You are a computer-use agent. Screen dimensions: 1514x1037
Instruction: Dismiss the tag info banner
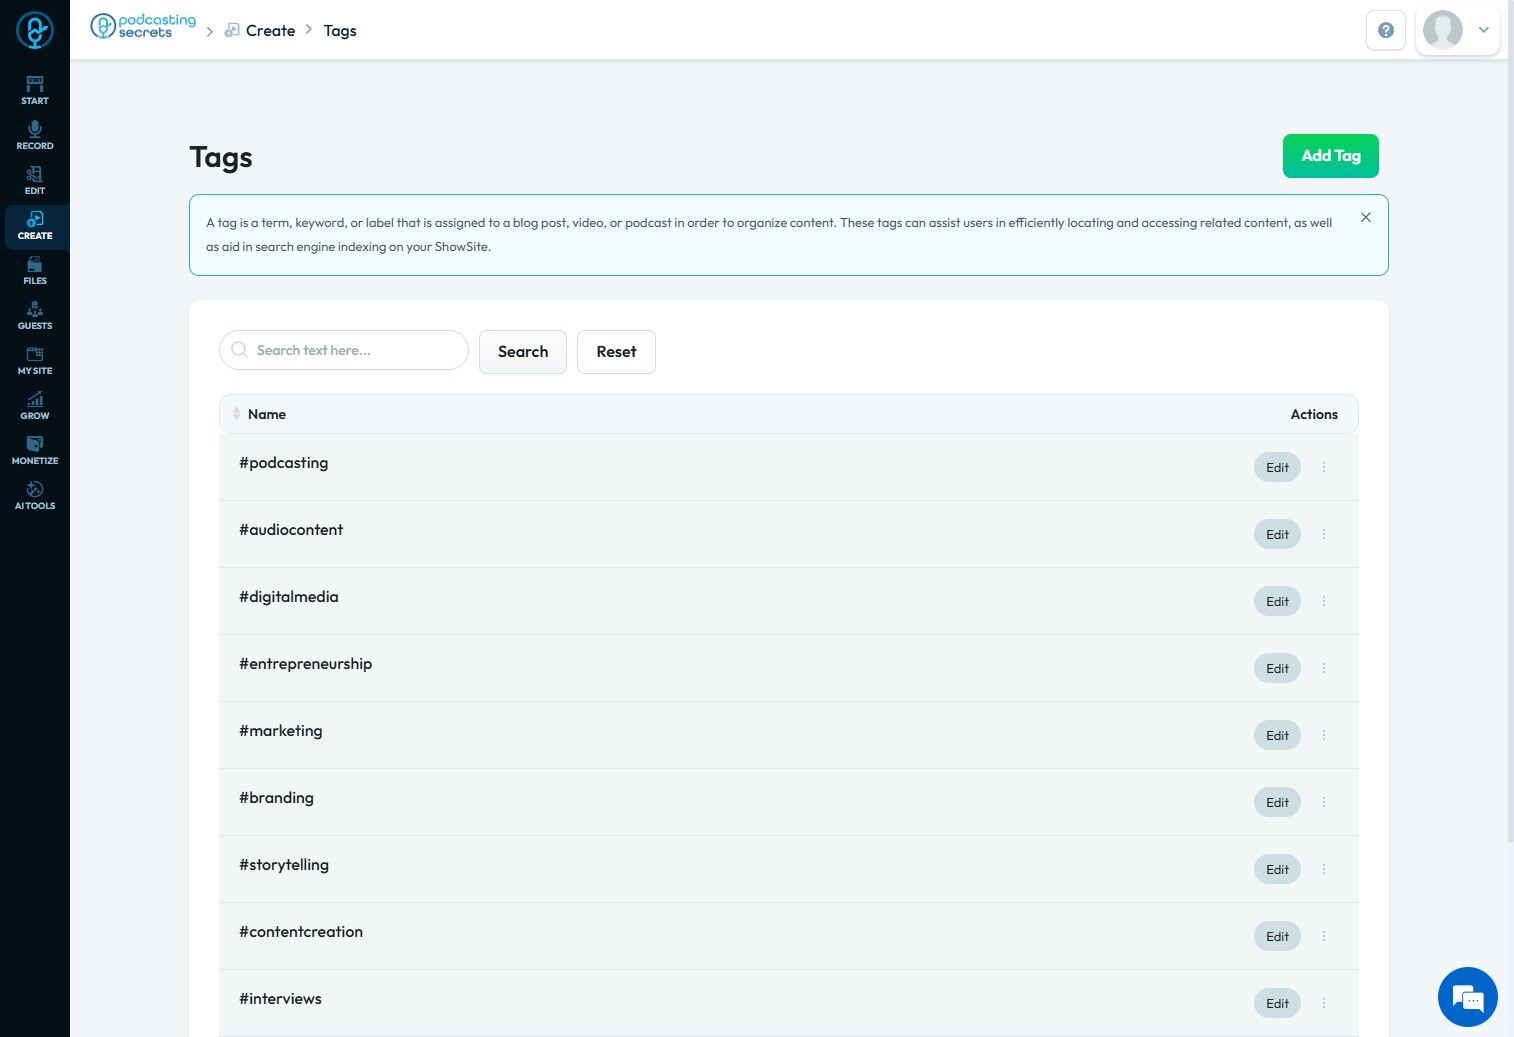coord(1365,218)
